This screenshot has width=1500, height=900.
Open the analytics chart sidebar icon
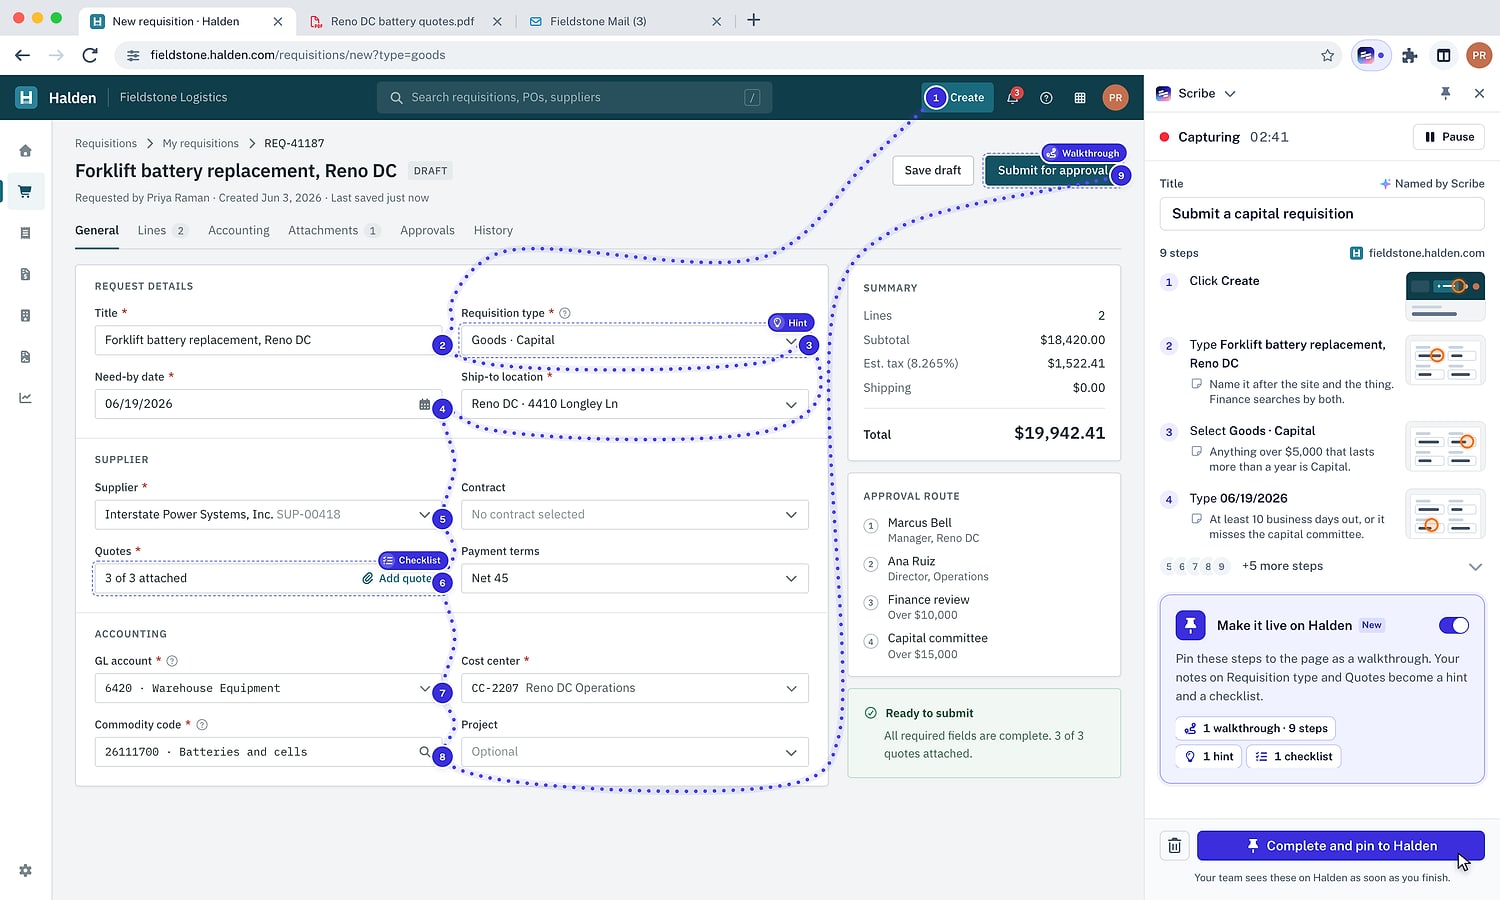pyautogui.click(x=25, y=398)
